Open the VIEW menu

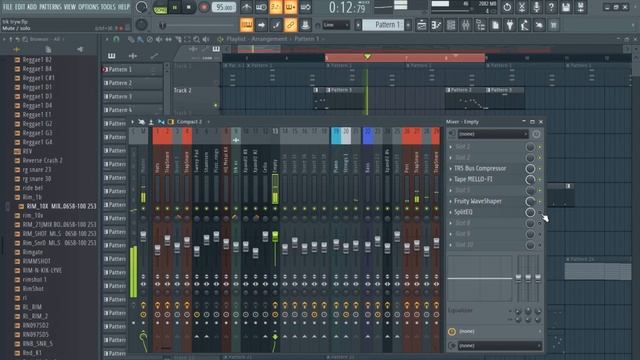pos(70,7)
